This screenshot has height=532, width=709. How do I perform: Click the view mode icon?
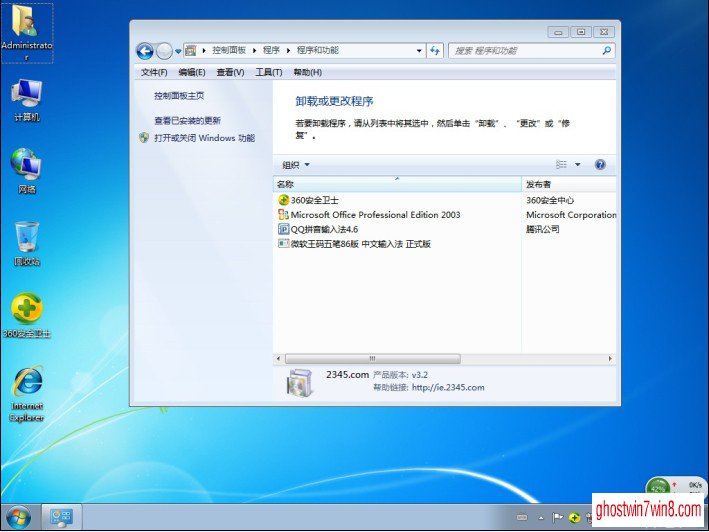[561, 165]
